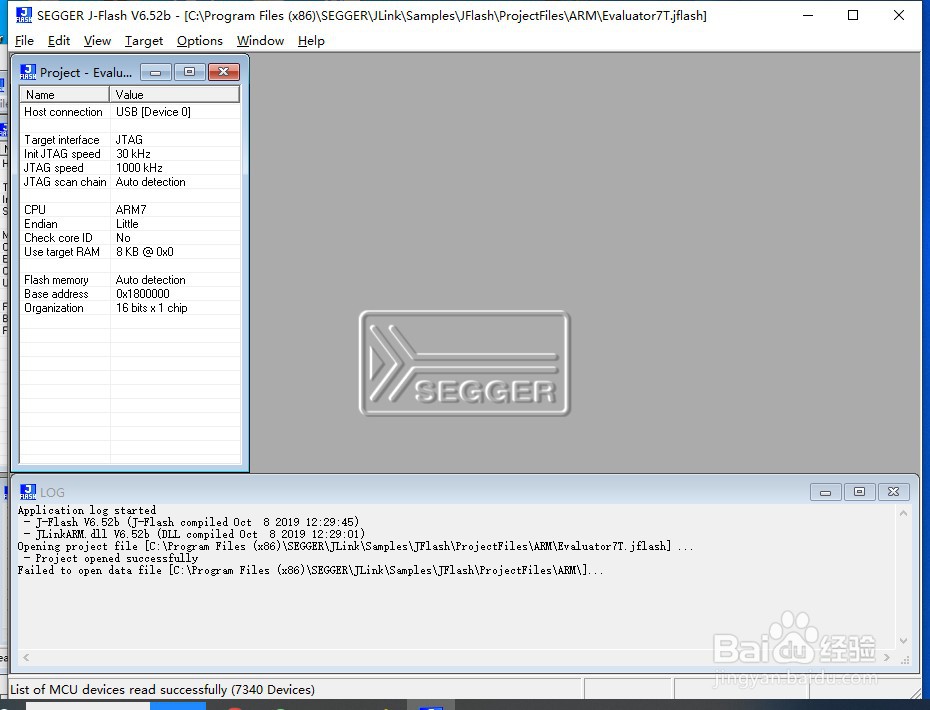Image resolution: width=930 pixels, height=710 pixels.
Task: Minimize the Project panel
Action: [155, 72]
